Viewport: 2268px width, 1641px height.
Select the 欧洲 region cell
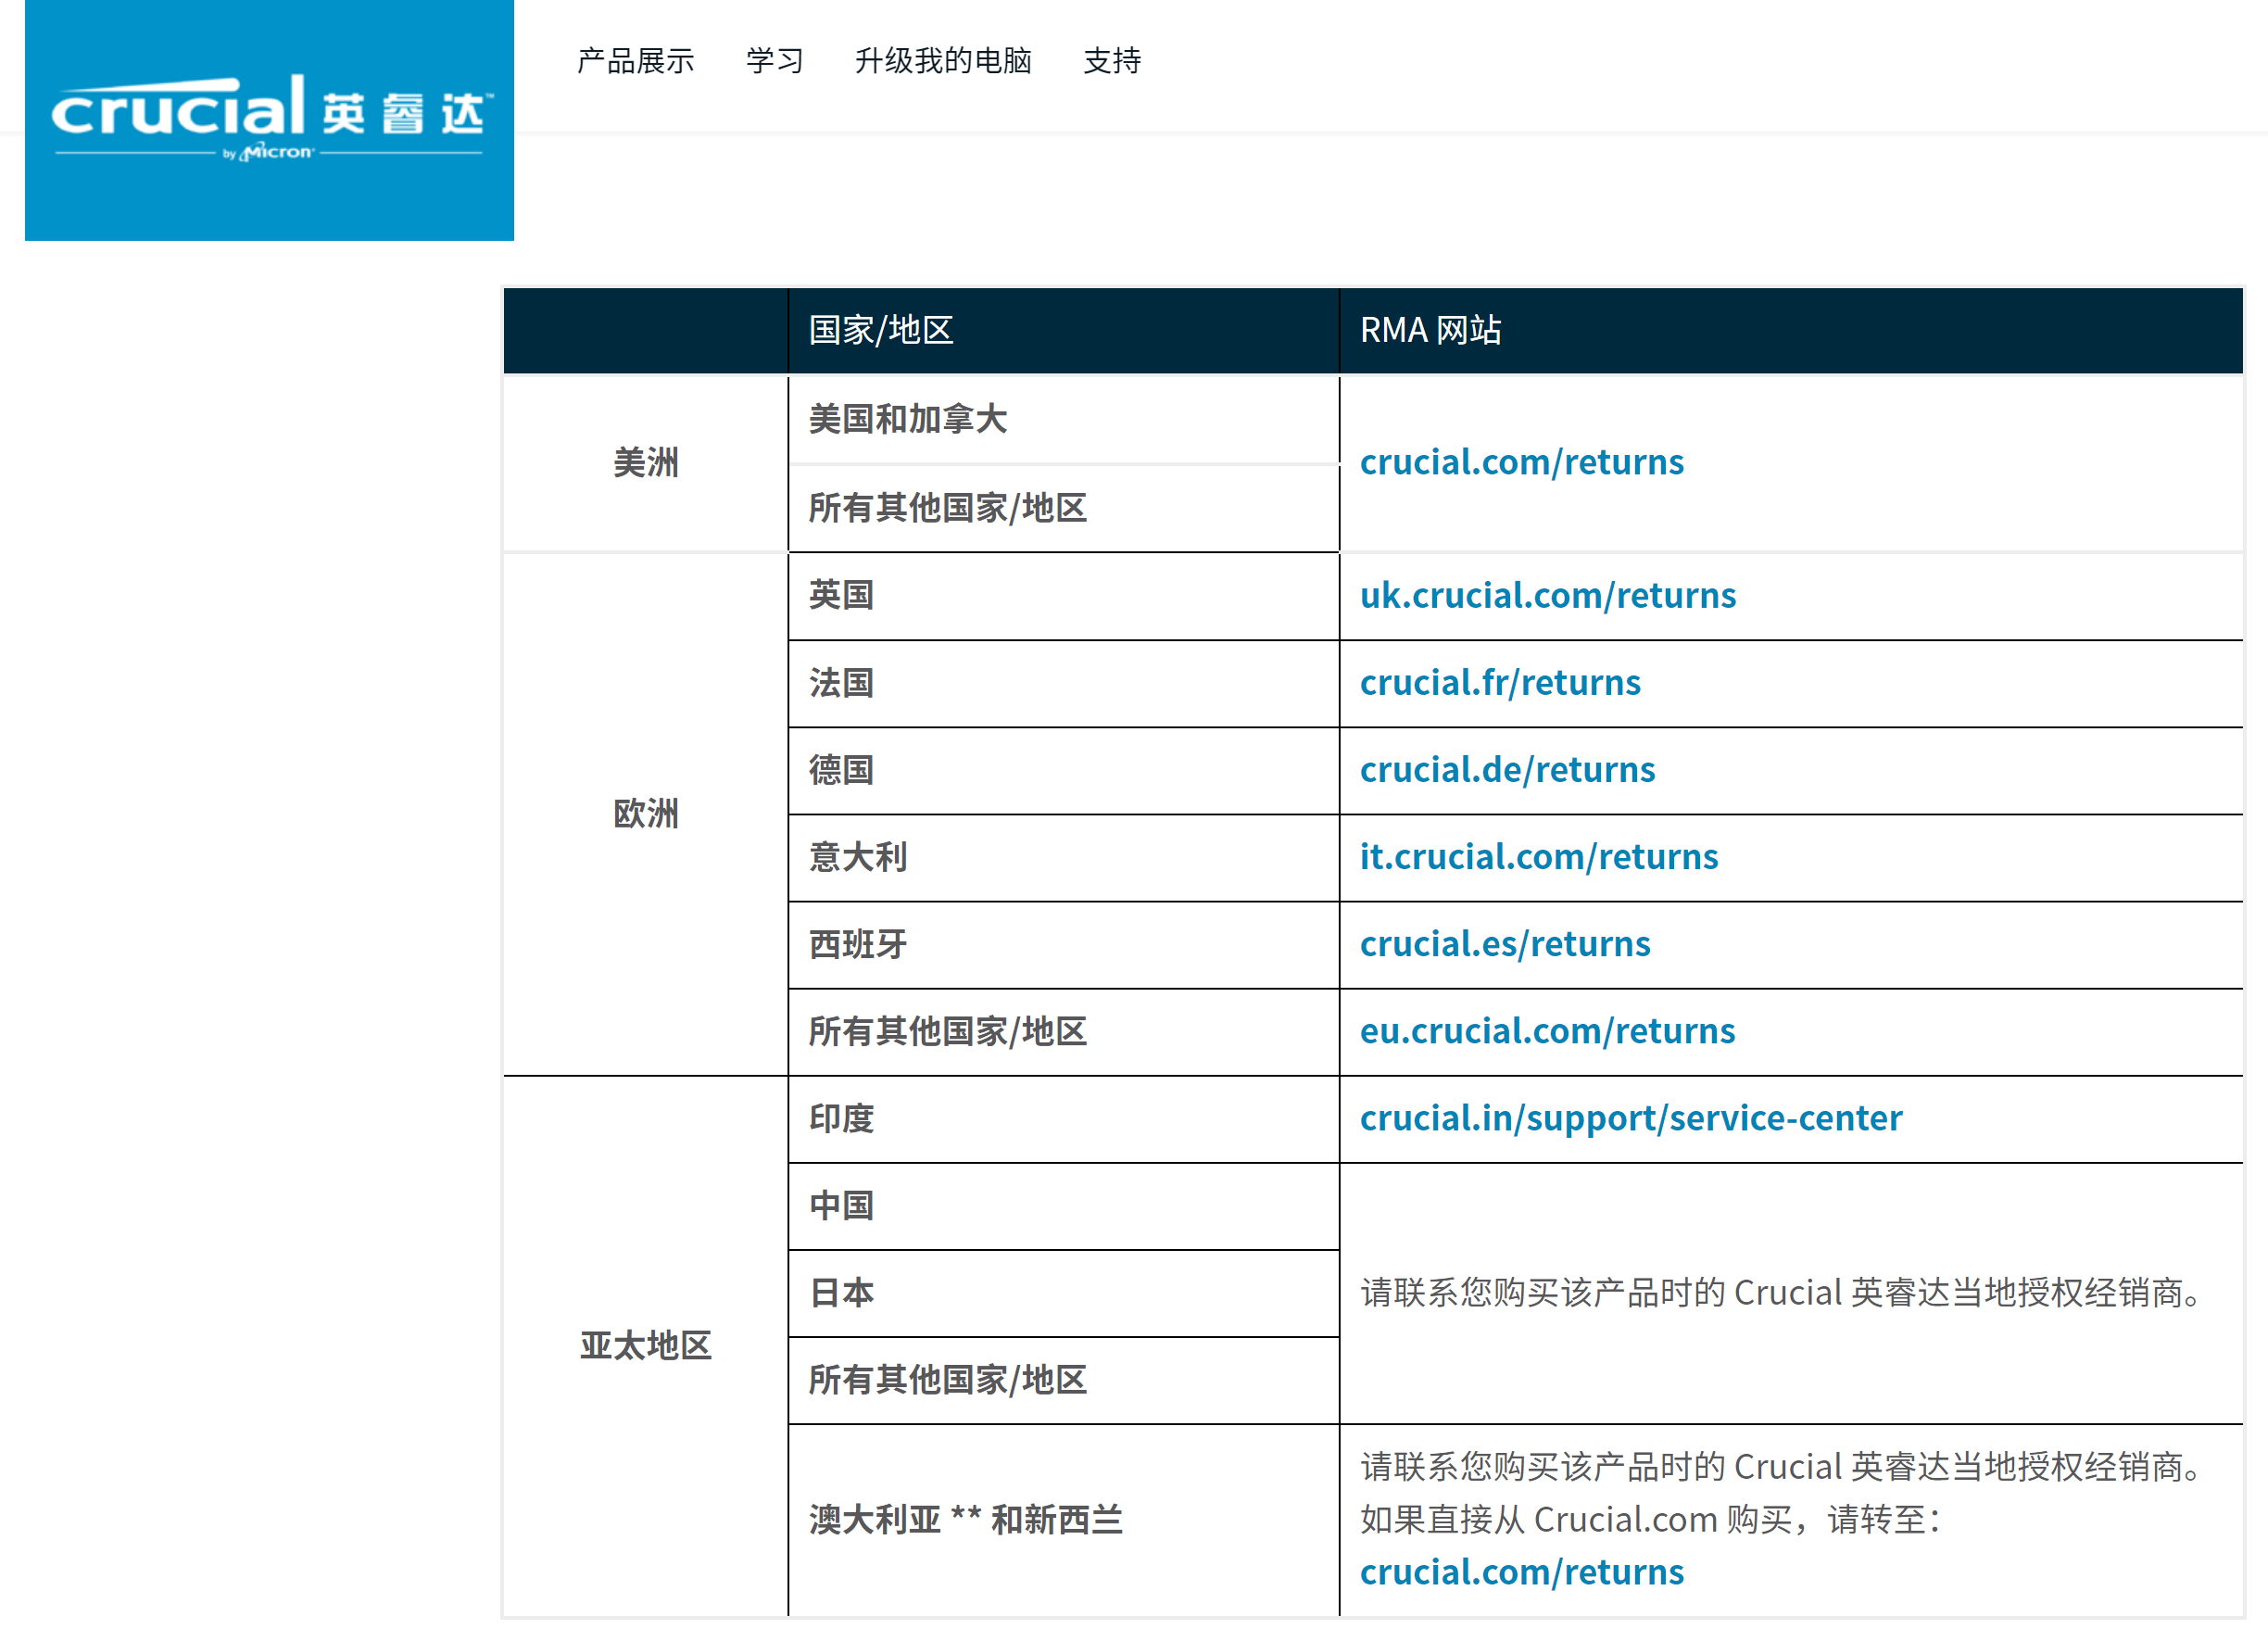(645, 814)
